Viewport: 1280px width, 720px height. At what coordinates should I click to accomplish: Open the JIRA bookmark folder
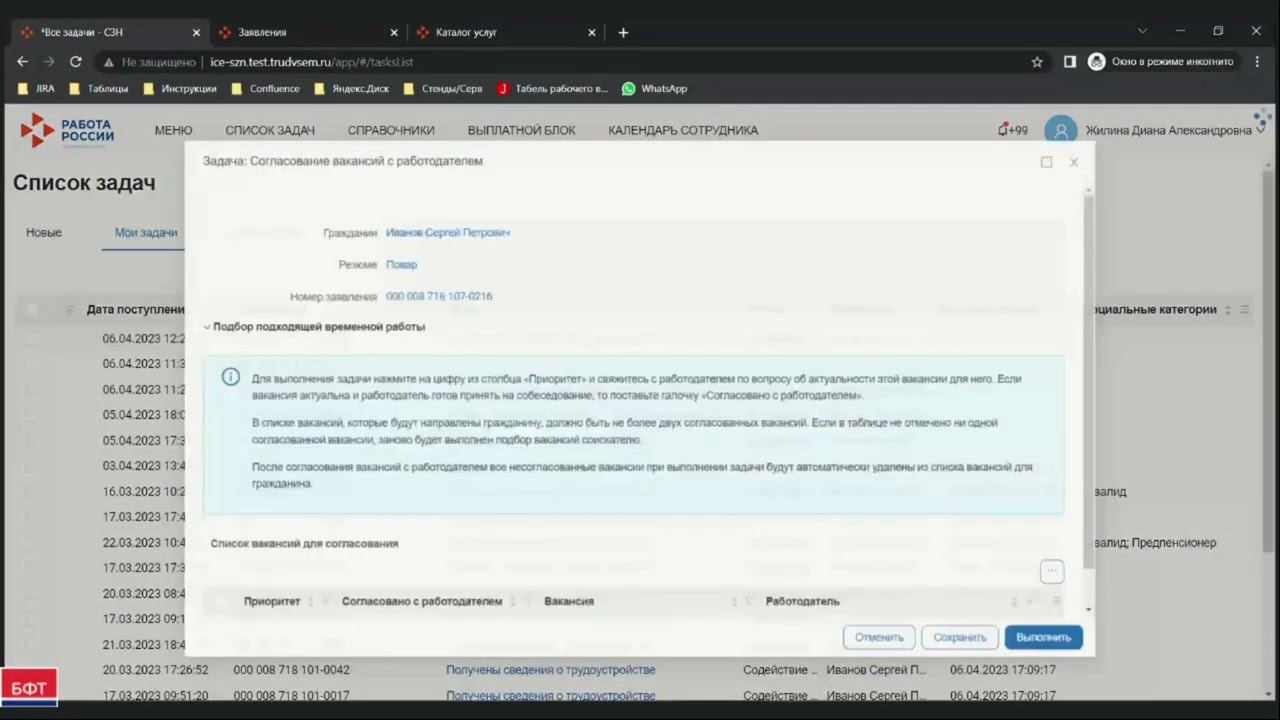click(x=36, y=89)
